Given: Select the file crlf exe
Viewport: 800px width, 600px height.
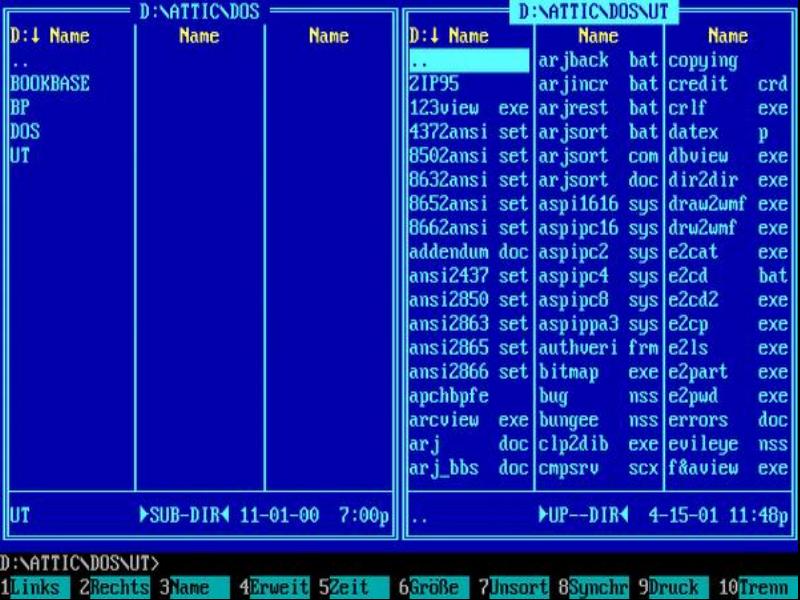Looking at the screenshot, I should (x=728, y=108).
